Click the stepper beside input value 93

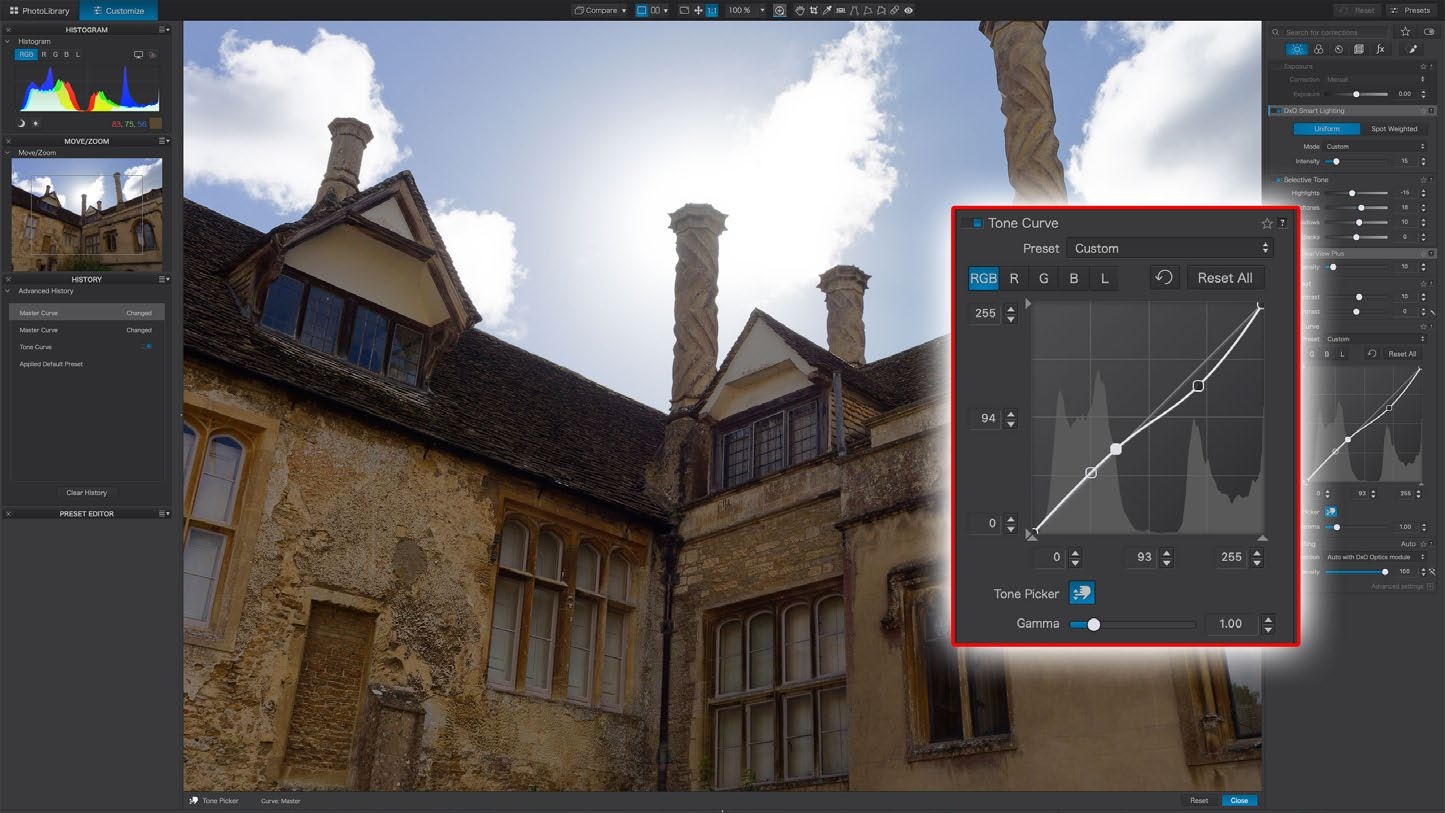tap(1167, 557)
